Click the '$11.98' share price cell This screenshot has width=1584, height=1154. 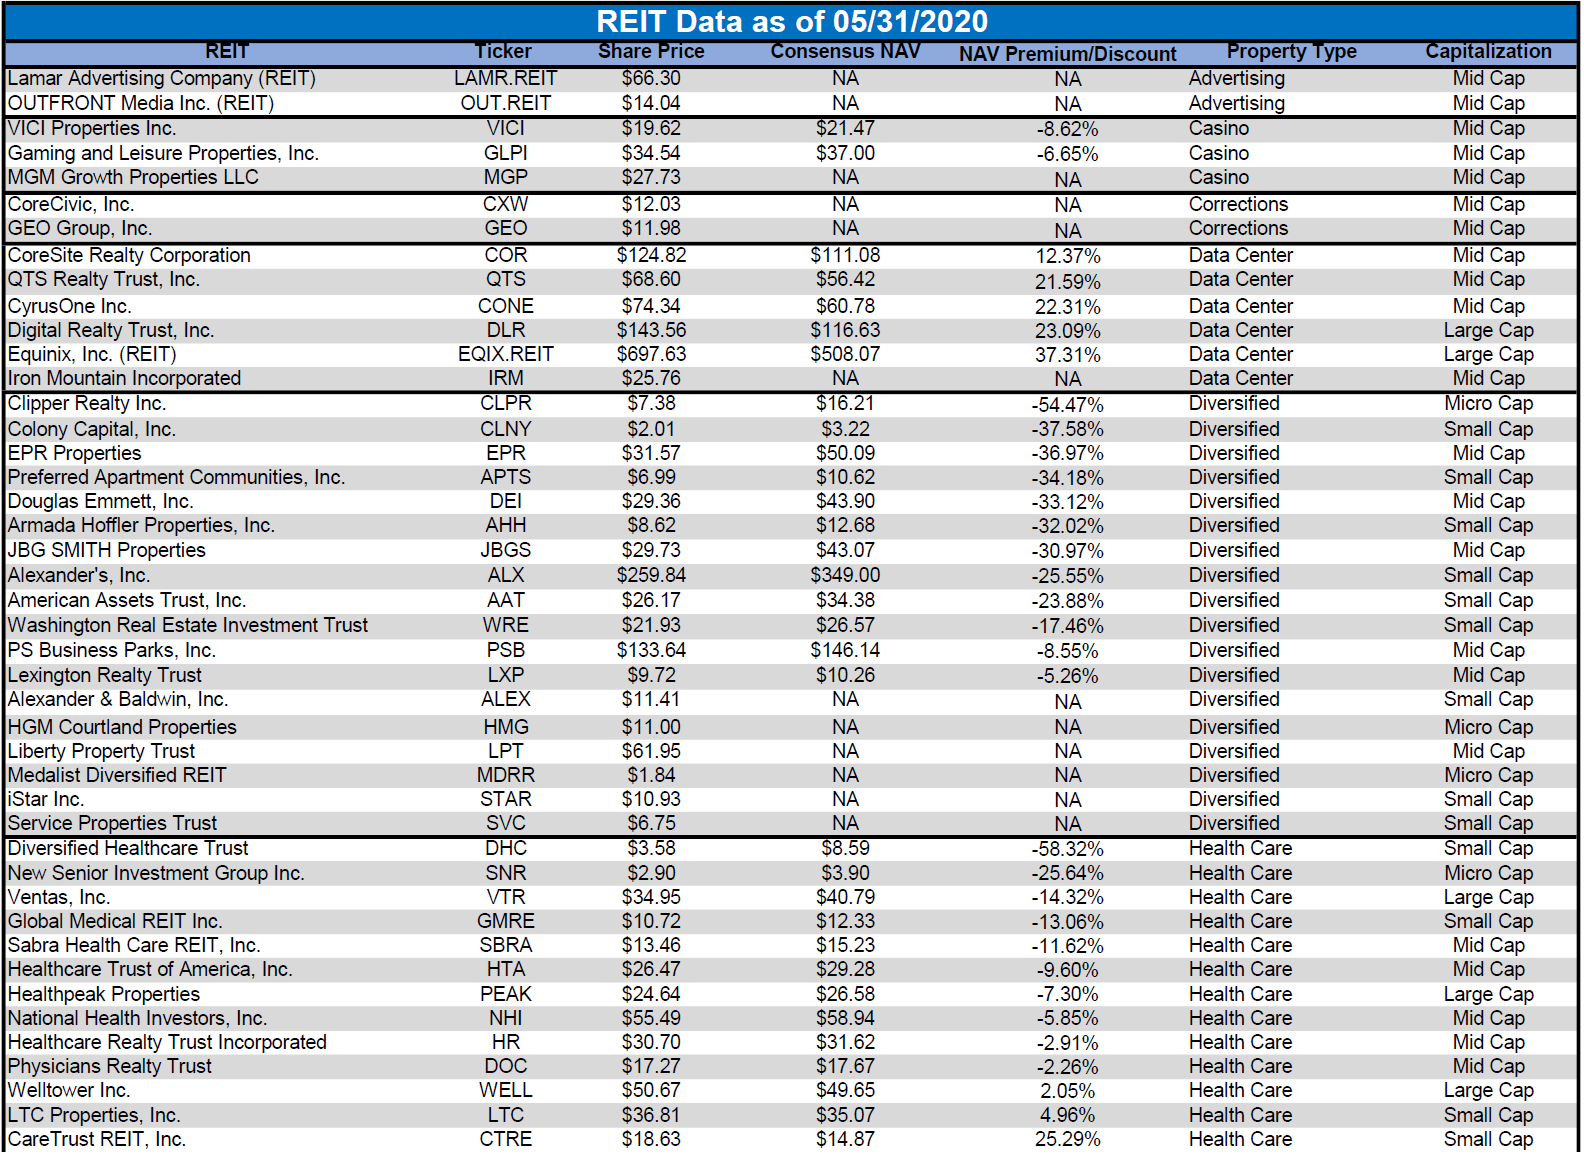point(651,228)
